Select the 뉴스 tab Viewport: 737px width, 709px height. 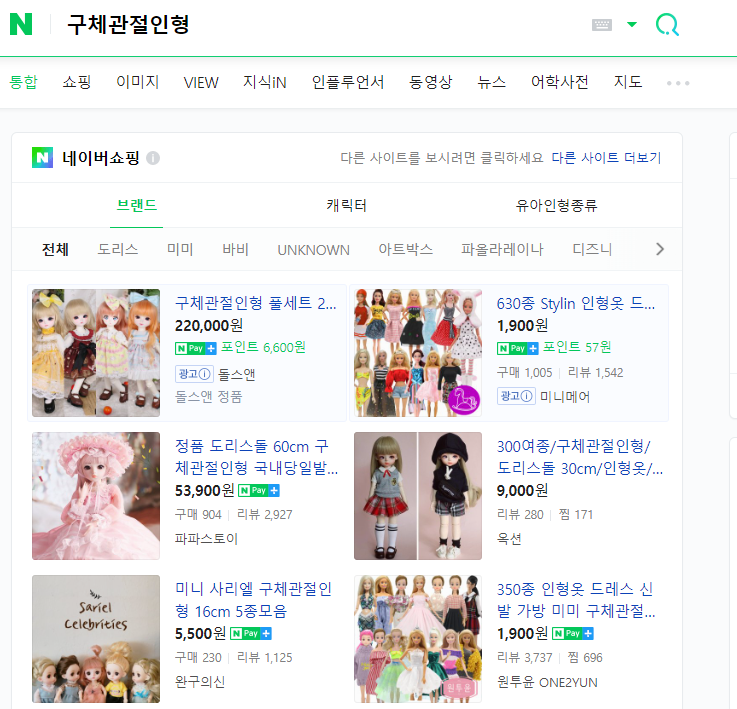pos(491,82)
